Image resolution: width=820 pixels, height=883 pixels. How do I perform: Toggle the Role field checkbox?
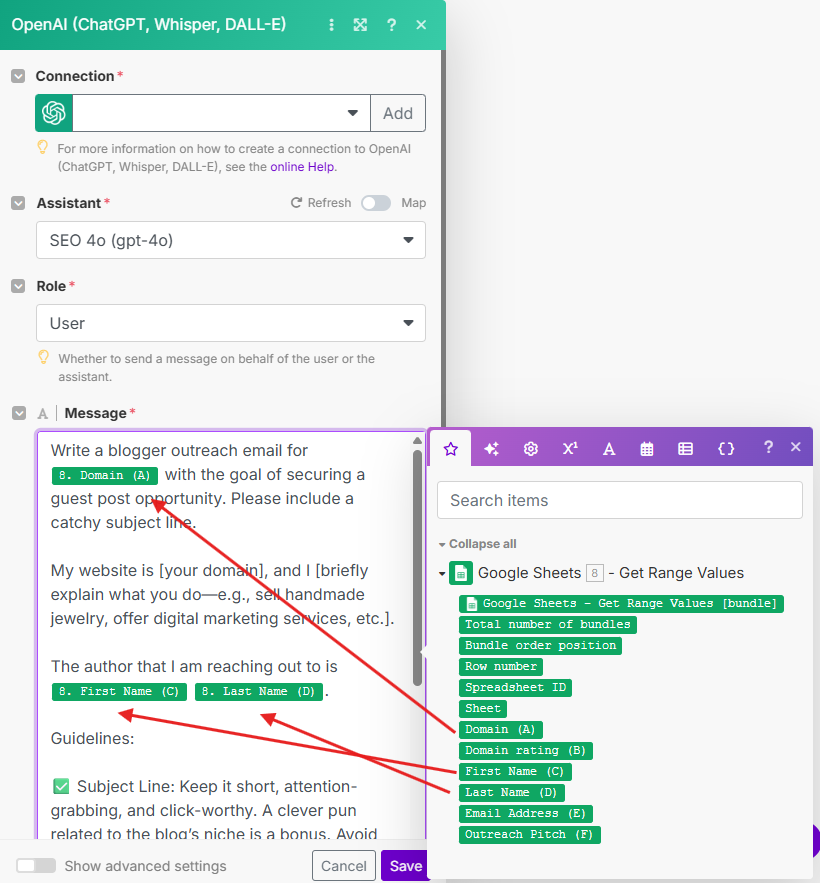point(18,286)
